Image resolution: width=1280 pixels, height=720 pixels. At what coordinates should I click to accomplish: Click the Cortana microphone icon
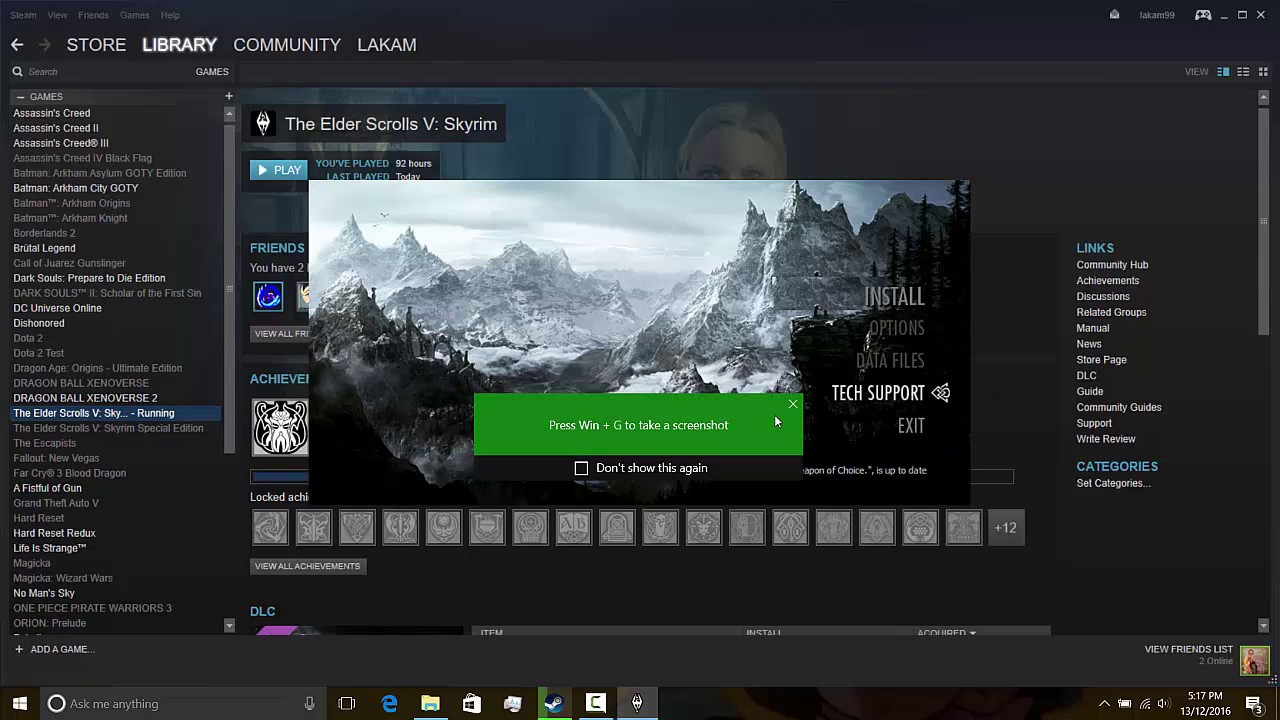click(310, 704)
